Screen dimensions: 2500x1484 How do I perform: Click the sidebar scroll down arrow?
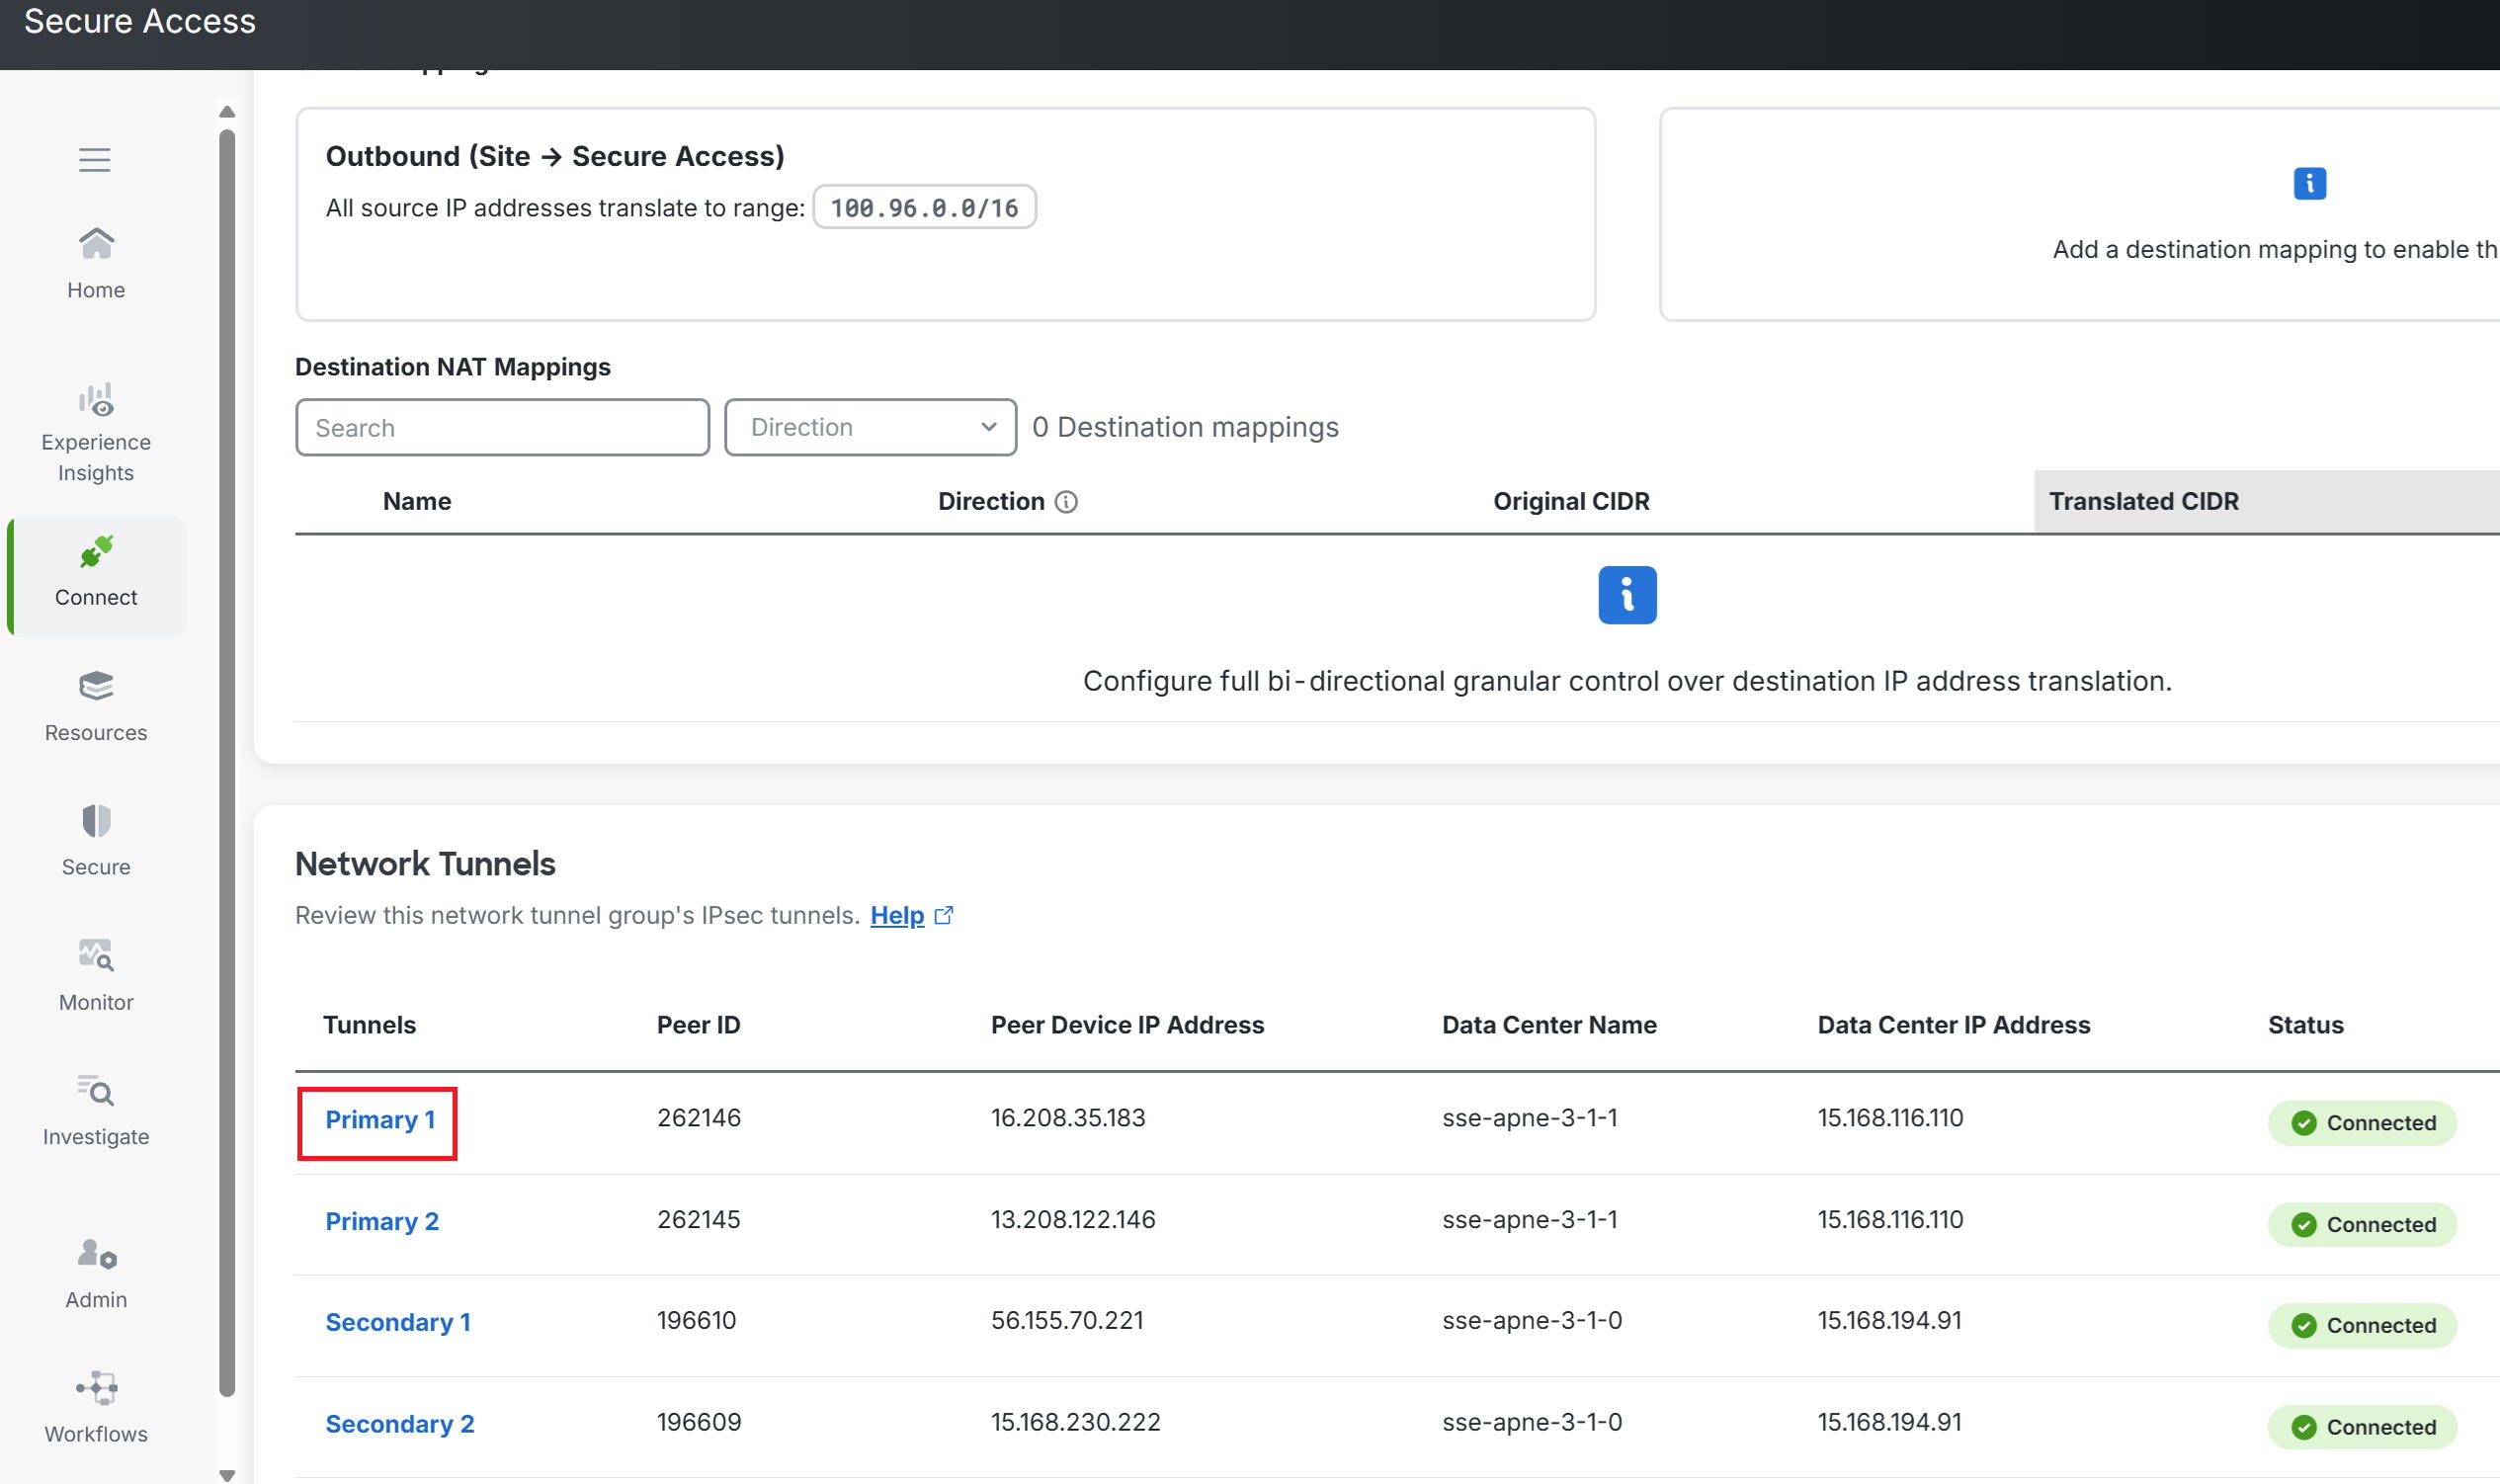pyautogui.click(x=227, y=1475)
